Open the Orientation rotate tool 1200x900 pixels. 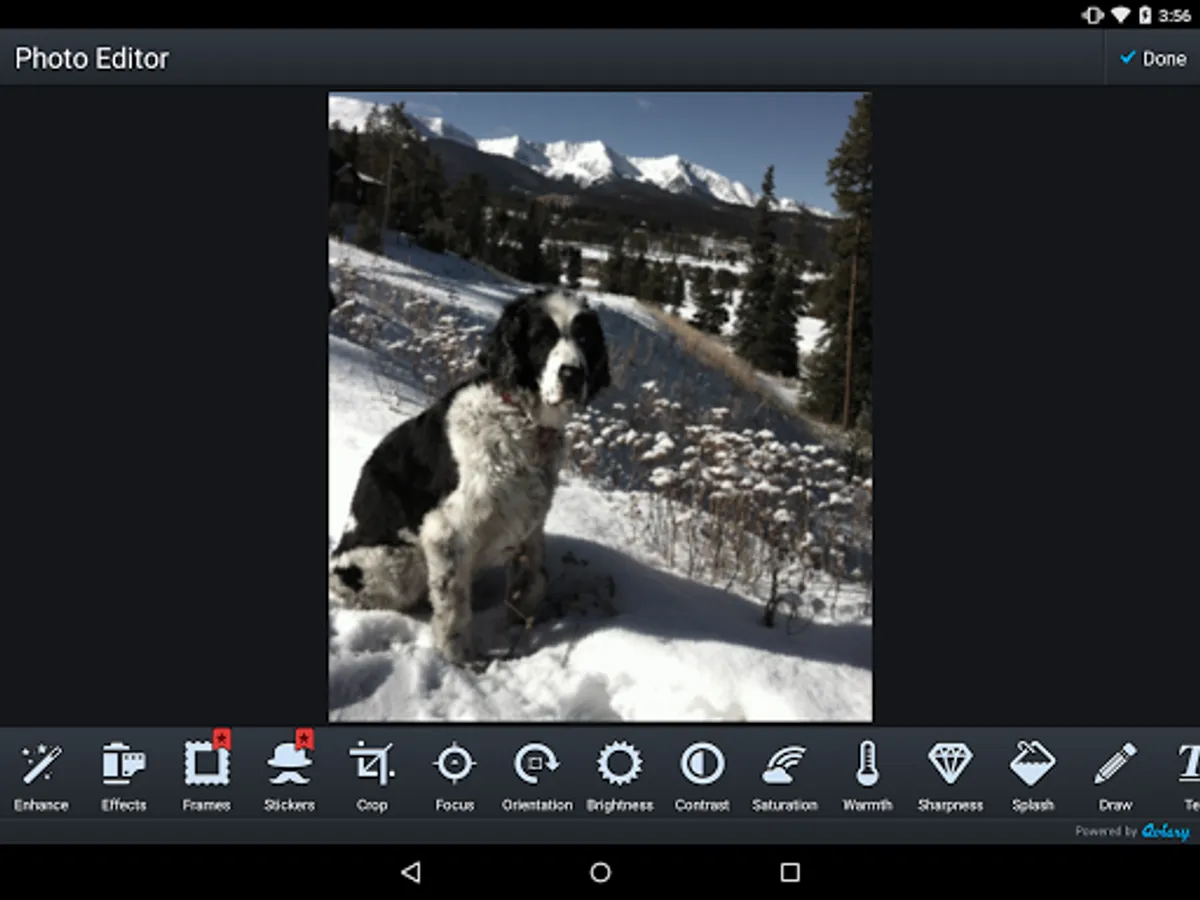click(x=537, y=776)
